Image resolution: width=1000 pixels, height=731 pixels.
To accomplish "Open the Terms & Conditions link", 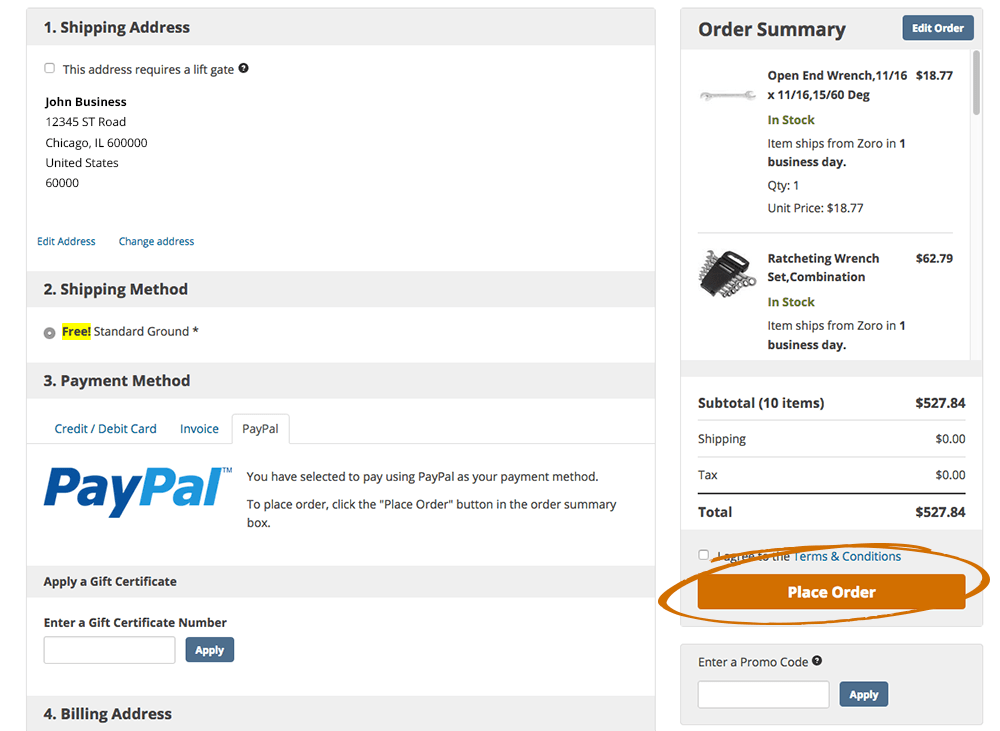I will pos(847,556).
